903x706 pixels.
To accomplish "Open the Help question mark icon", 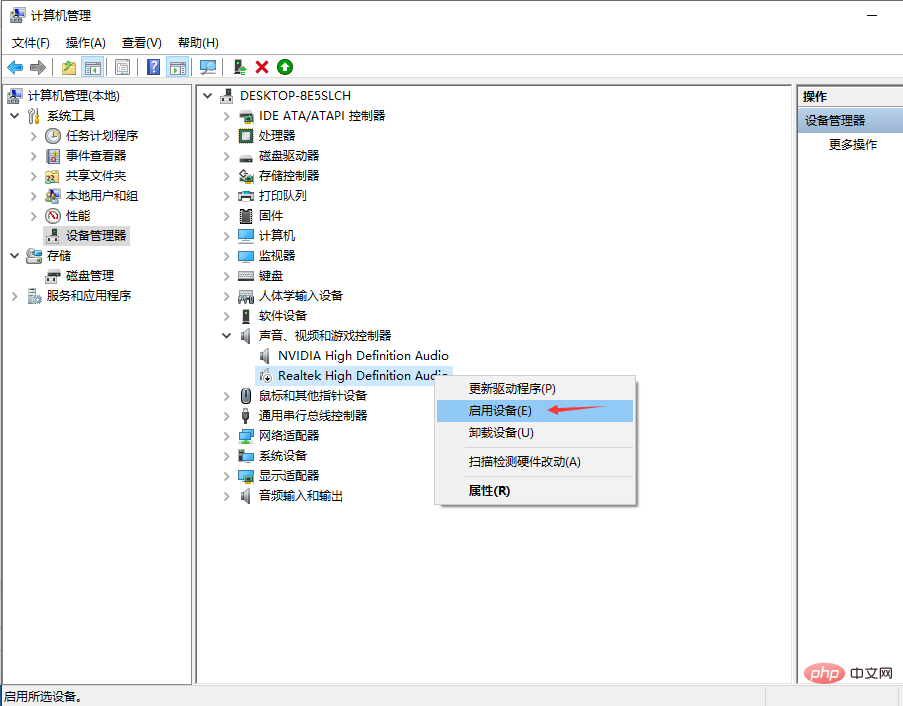I will pos(154,67).
